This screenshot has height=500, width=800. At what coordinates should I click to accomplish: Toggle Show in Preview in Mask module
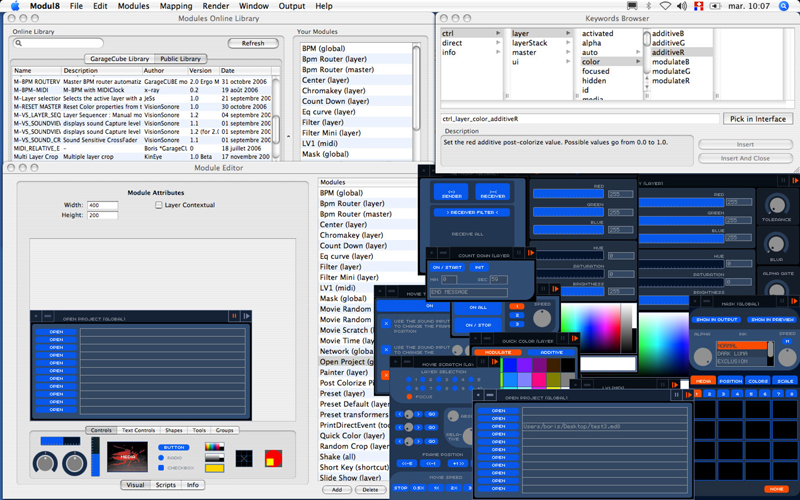772,319
